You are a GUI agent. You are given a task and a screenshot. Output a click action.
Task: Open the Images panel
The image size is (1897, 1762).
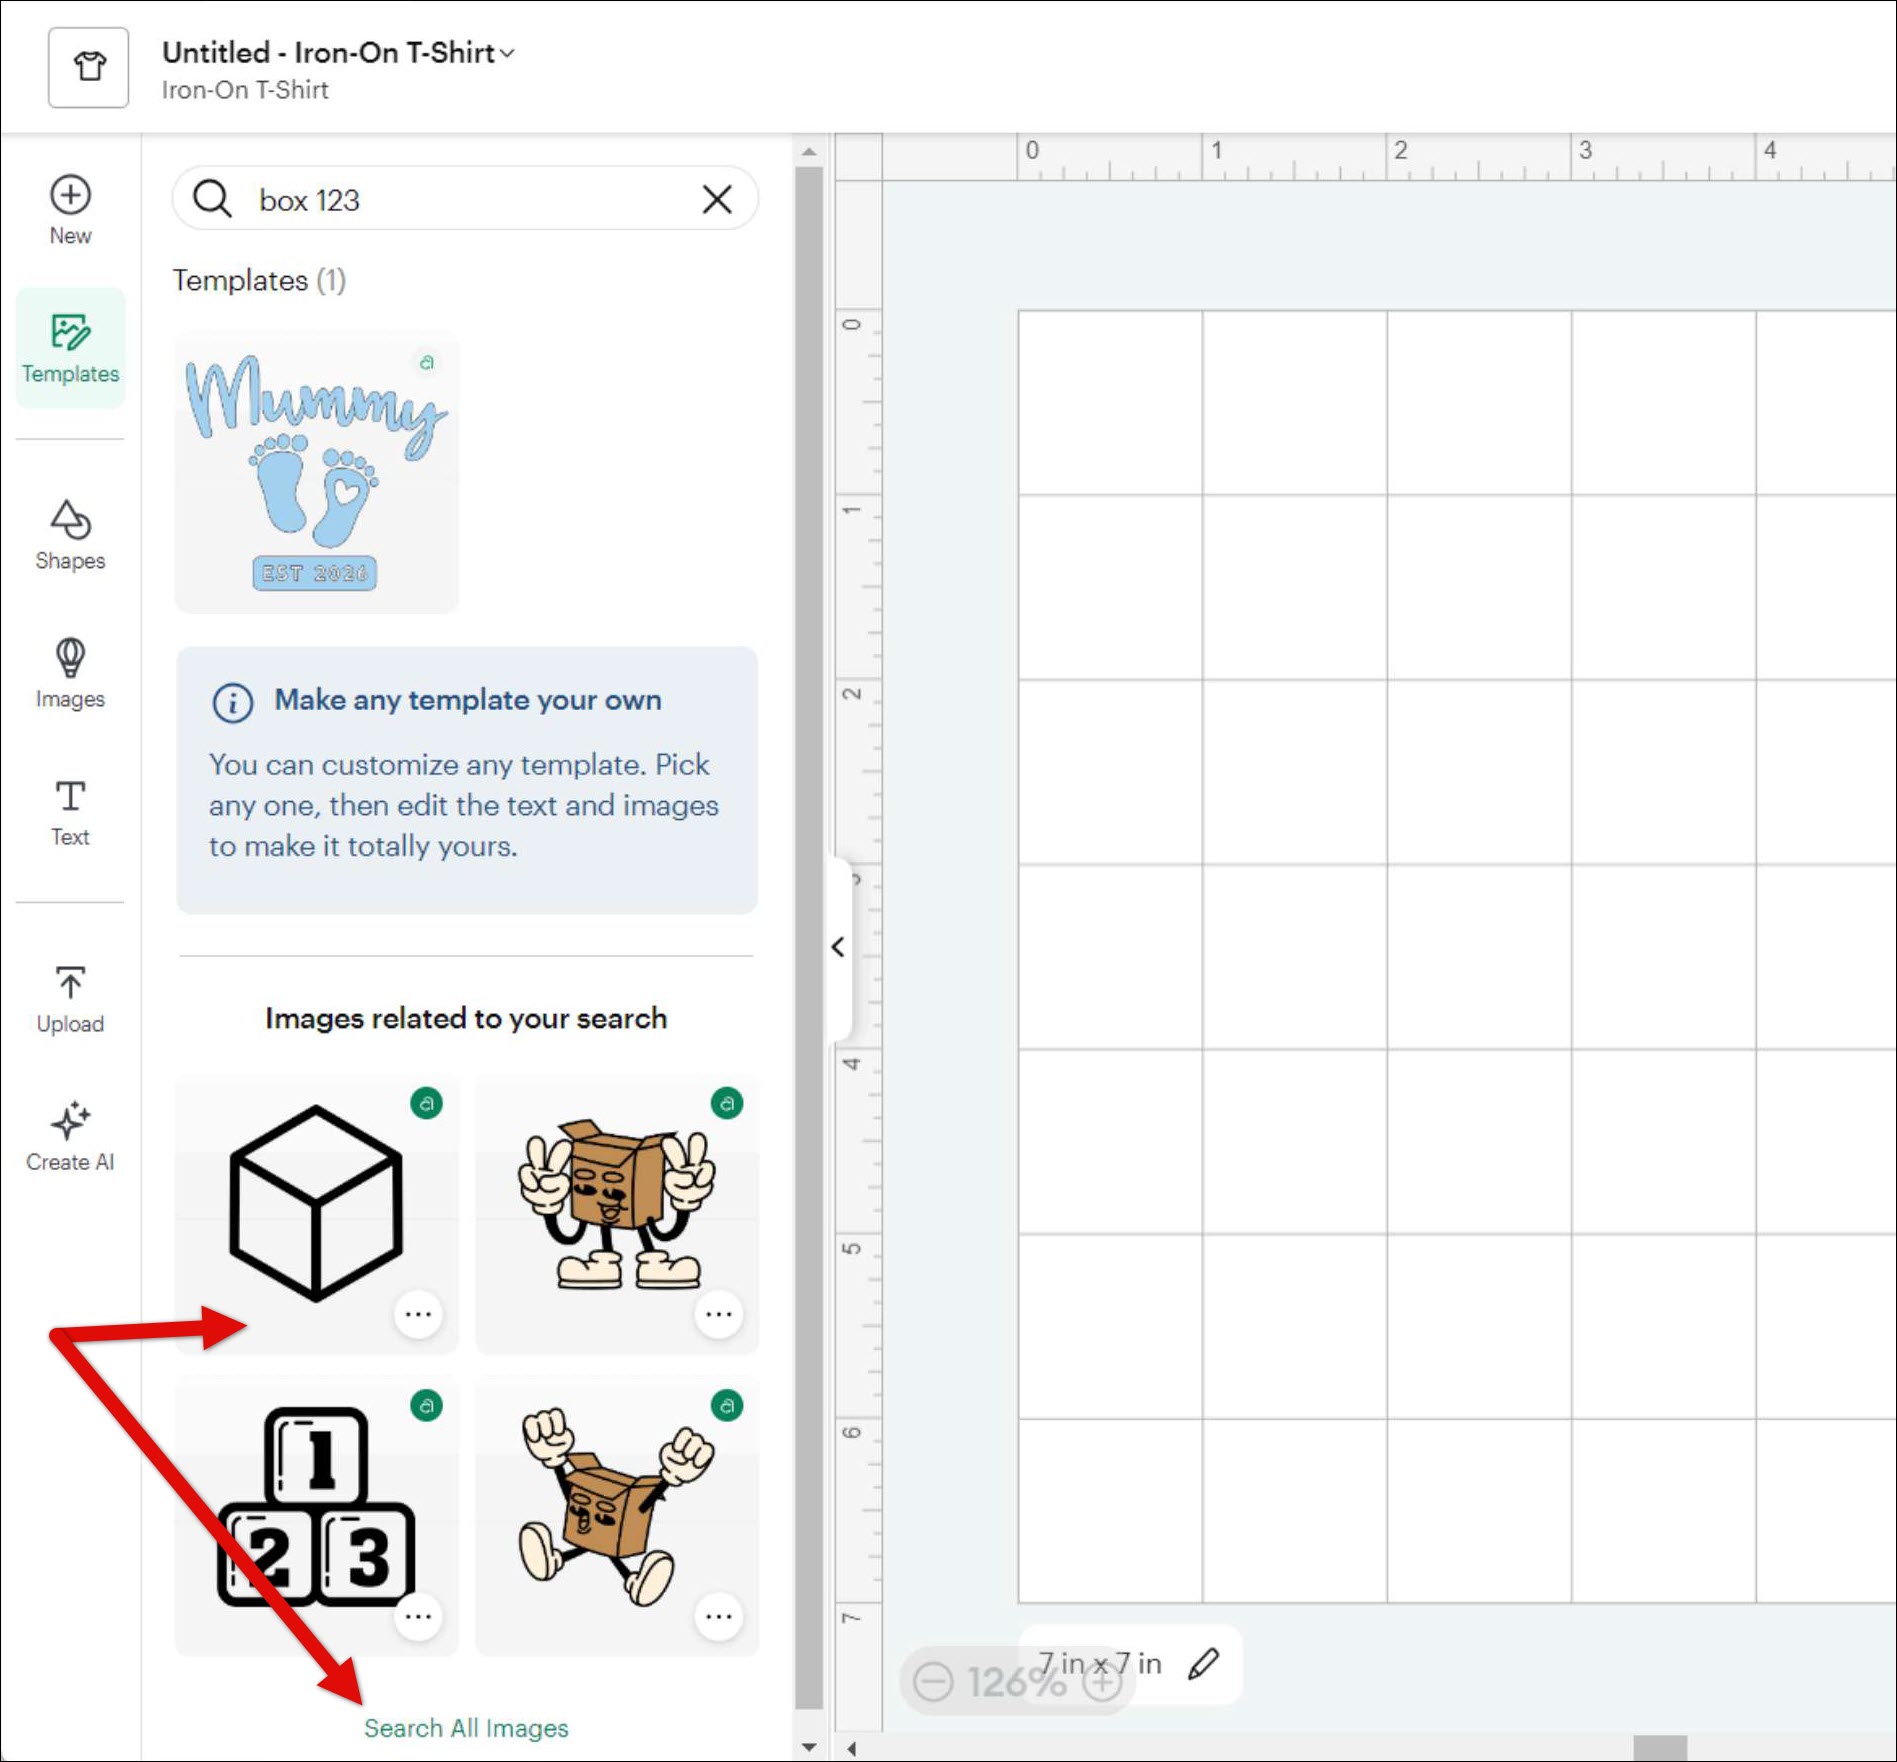tap(70, 673)
